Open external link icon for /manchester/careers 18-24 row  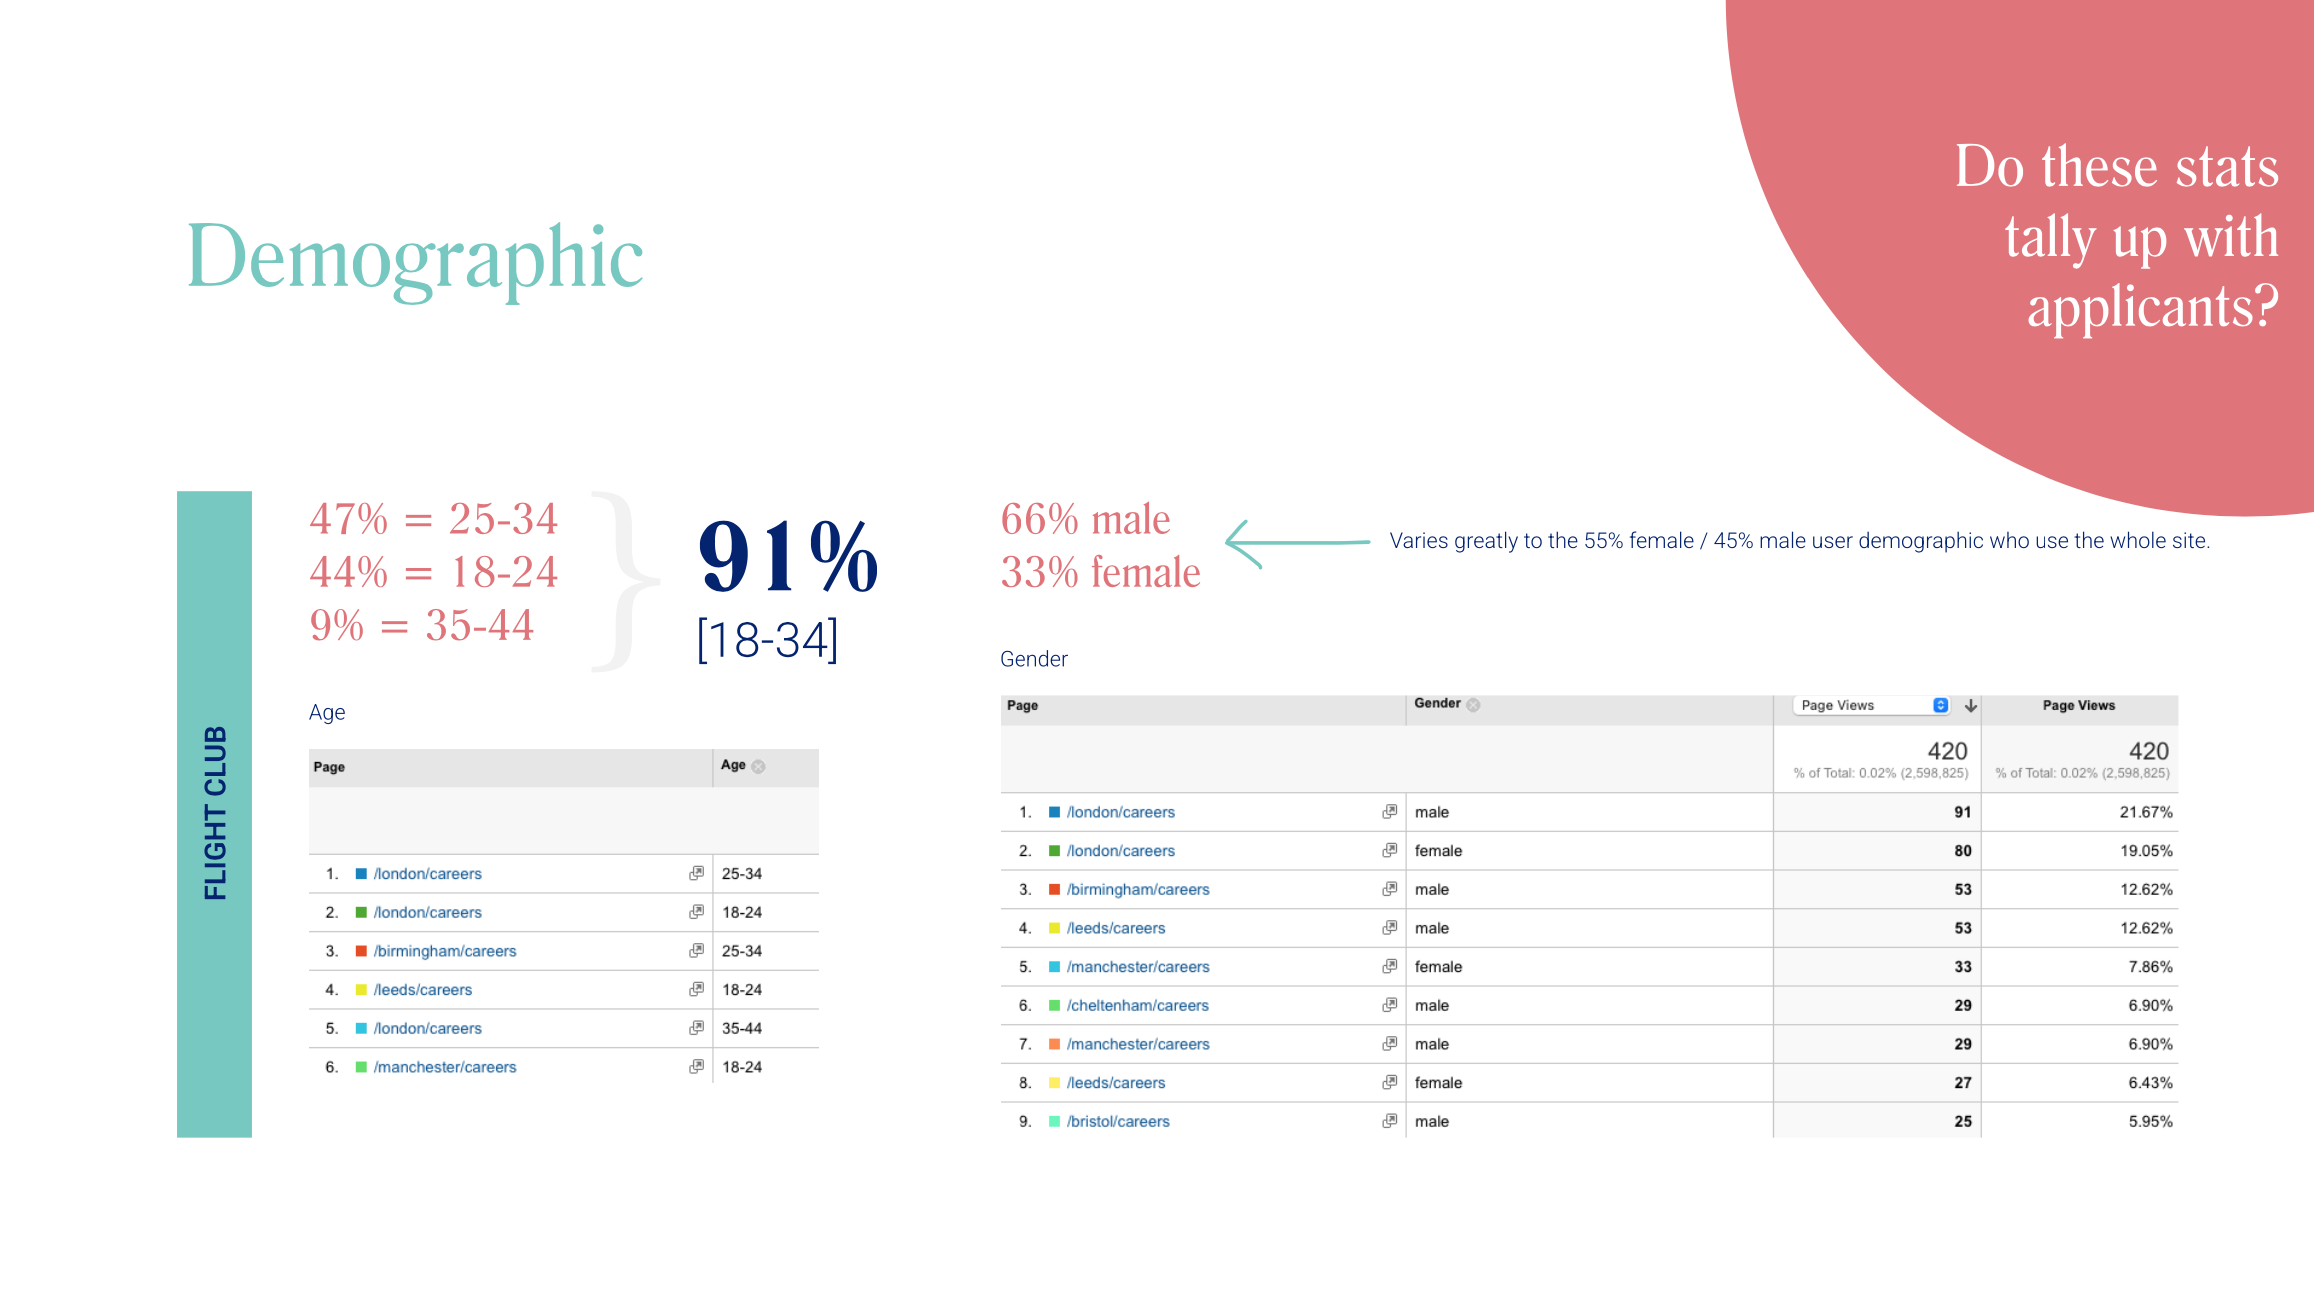coord(696,1067)
